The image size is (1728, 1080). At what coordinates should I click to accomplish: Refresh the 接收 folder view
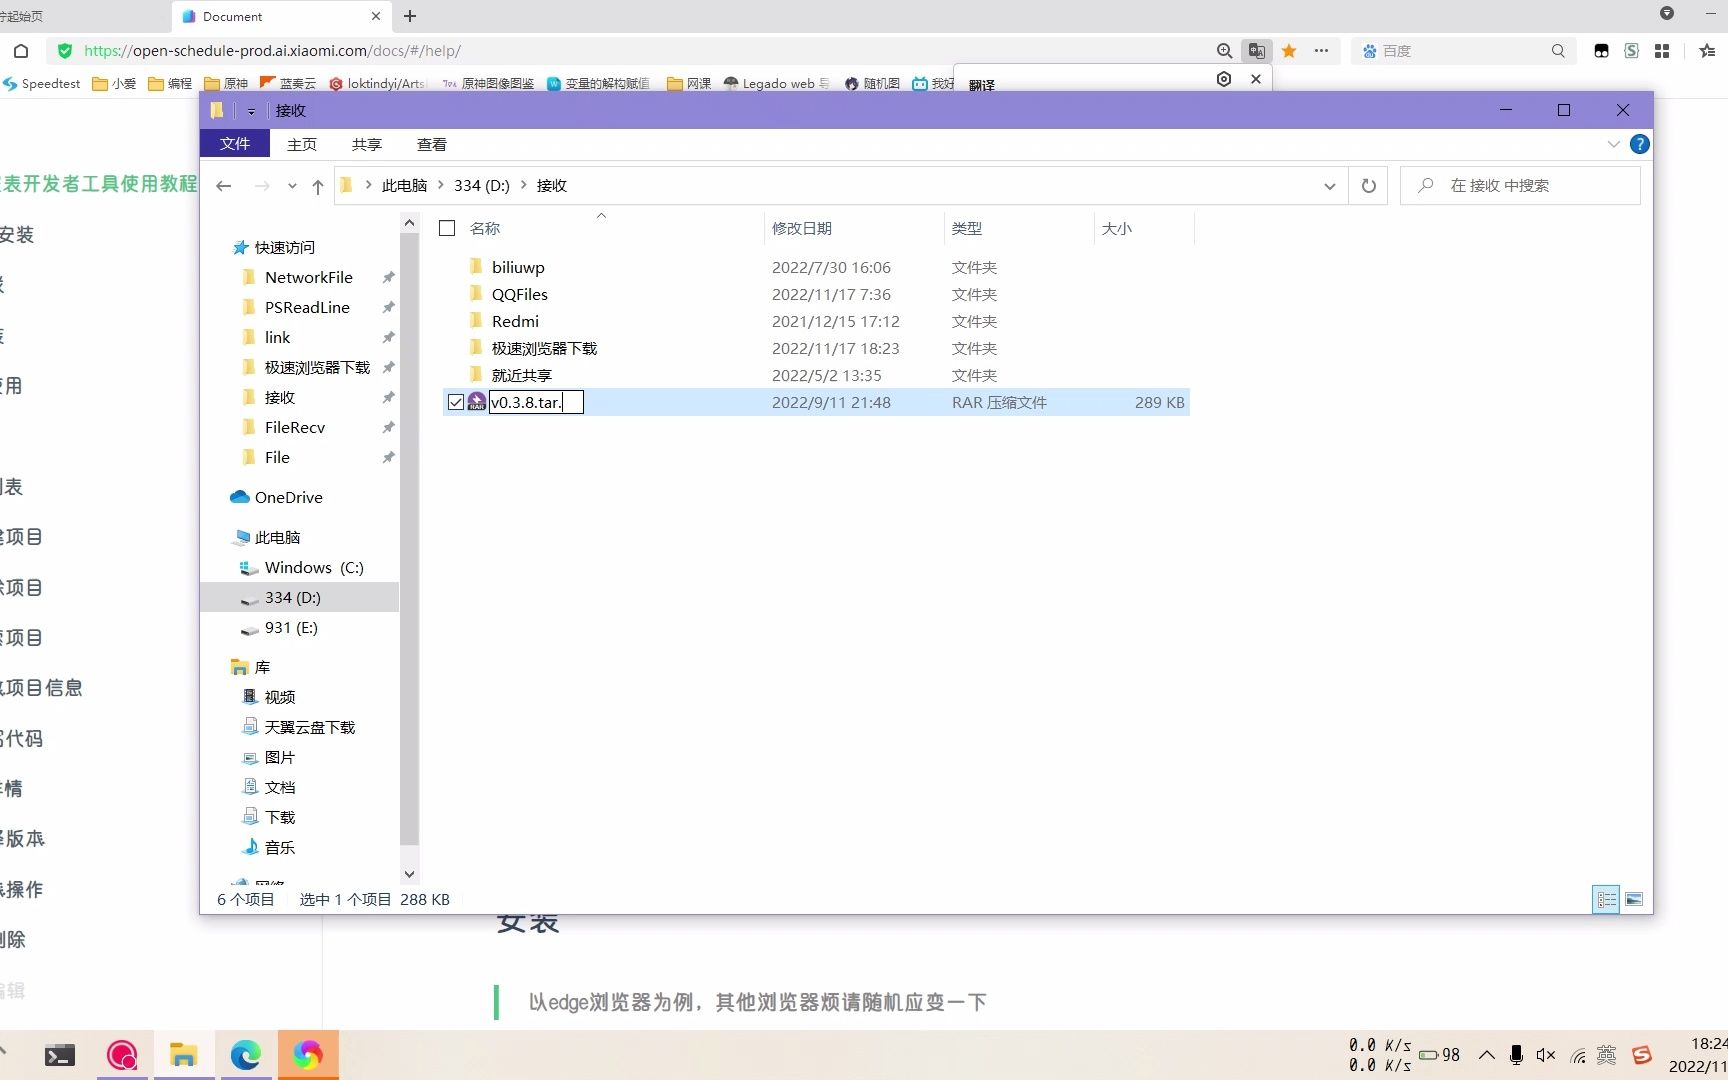(1369, 186)
